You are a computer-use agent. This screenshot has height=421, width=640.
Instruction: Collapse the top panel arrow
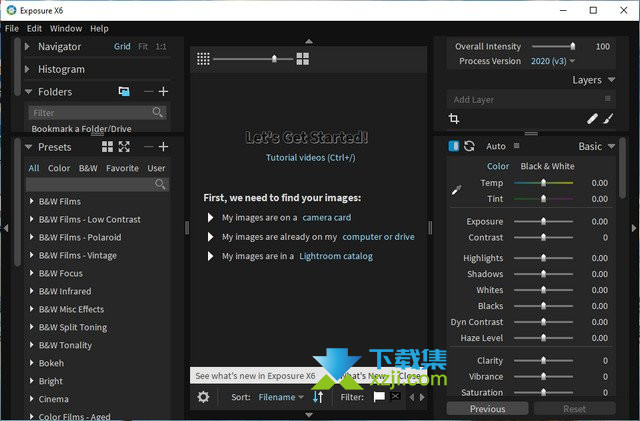[309, 41]
